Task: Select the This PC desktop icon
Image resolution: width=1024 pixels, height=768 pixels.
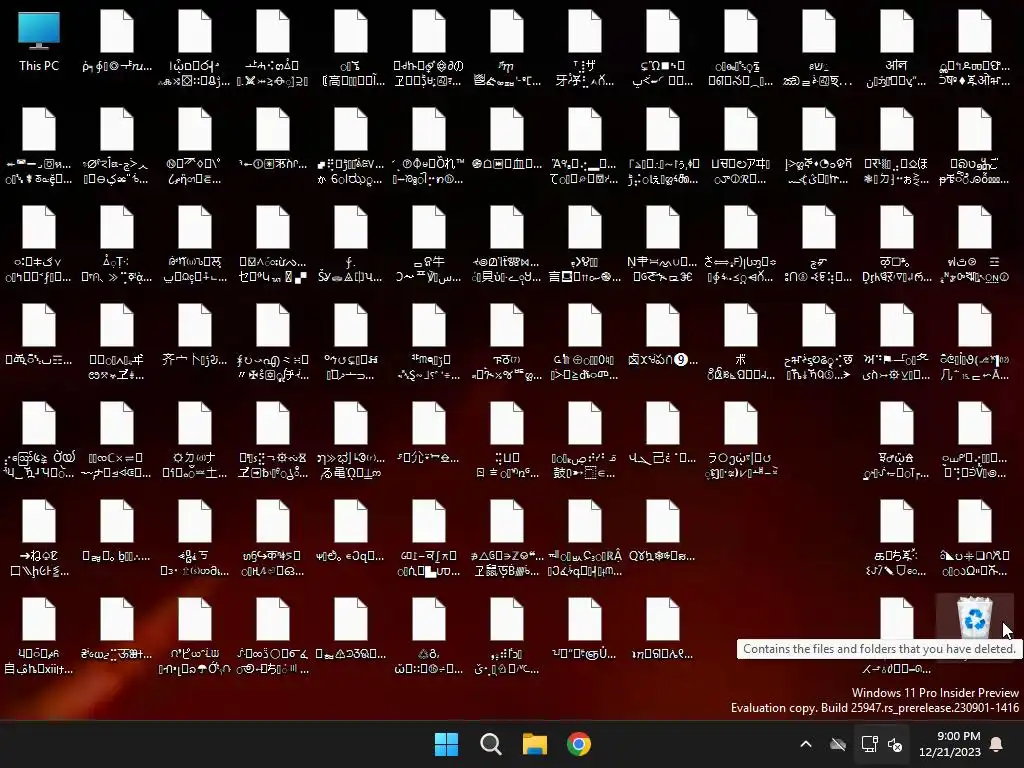Action: click(x=39, y=41)
